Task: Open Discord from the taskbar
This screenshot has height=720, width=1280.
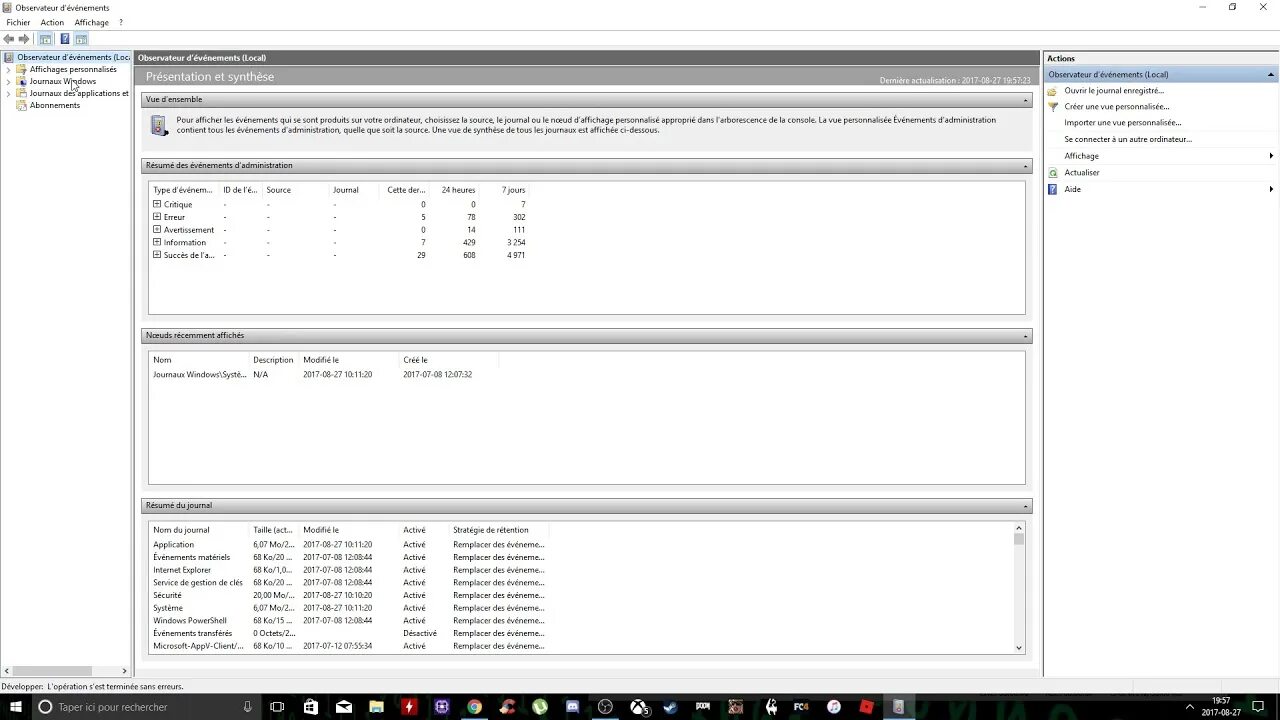Action: (572, 706)
